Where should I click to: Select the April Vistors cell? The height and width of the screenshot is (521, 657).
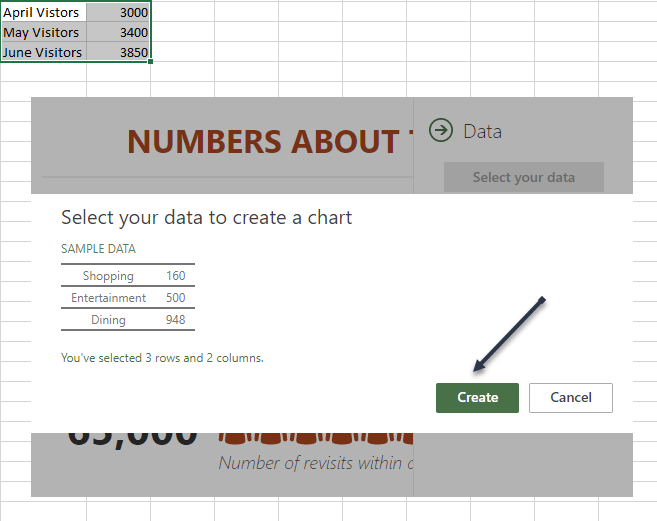tap(44, 12)
